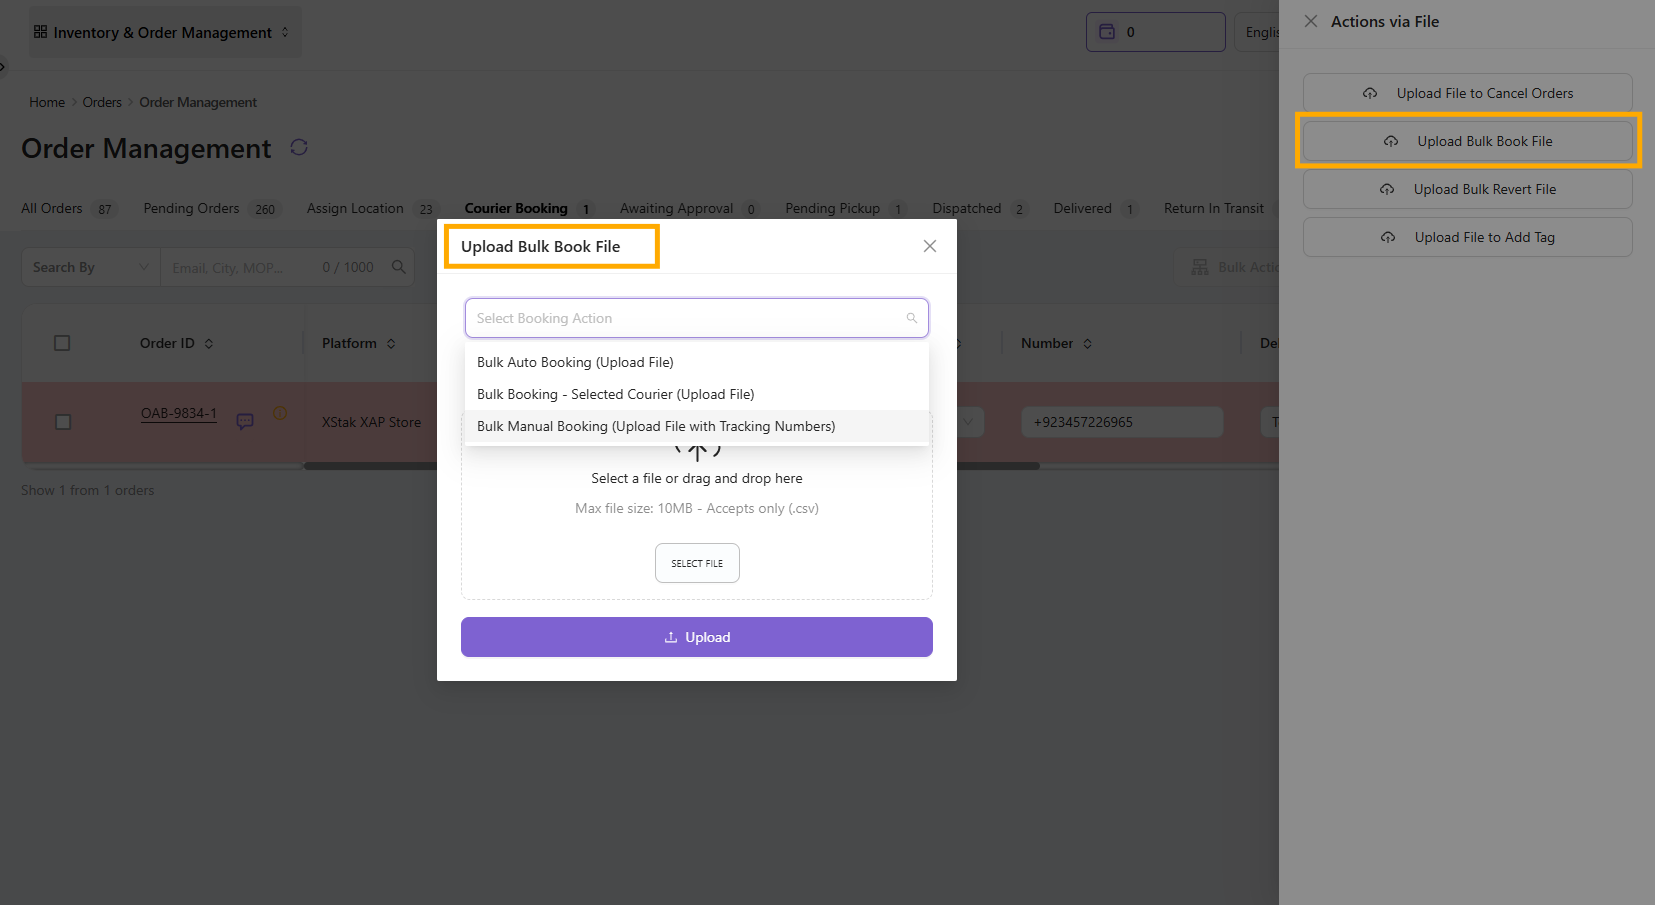Image resolution: width=1655 pixels, height=905 pixels.
Task: Click the search magnifier in order search
Action: [x=399, y=267]
